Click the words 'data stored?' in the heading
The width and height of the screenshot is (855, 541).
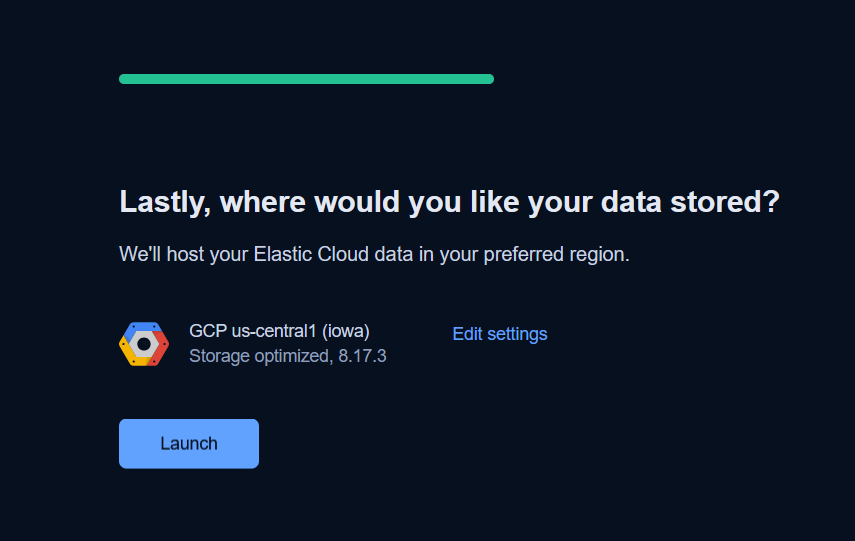coord(696,202)
